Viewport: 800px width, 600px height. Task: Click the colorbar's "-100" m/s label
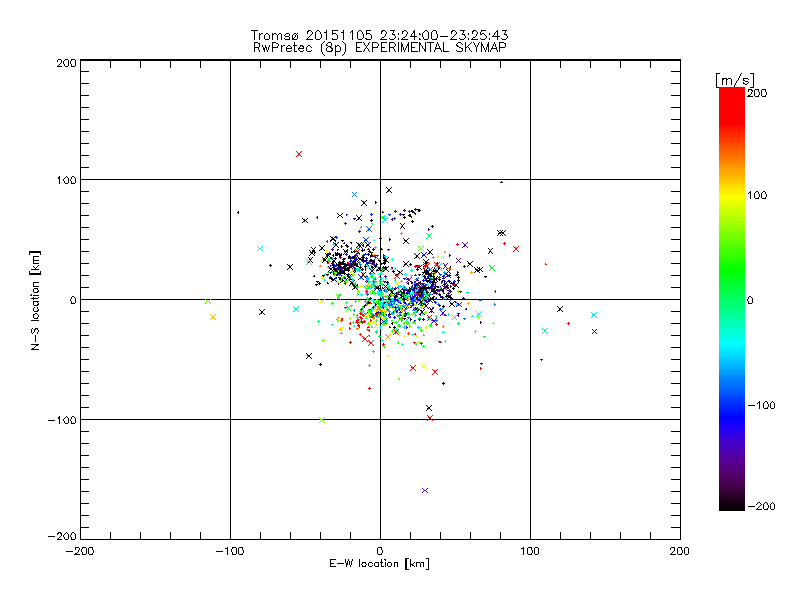click(x=761, y=406)
